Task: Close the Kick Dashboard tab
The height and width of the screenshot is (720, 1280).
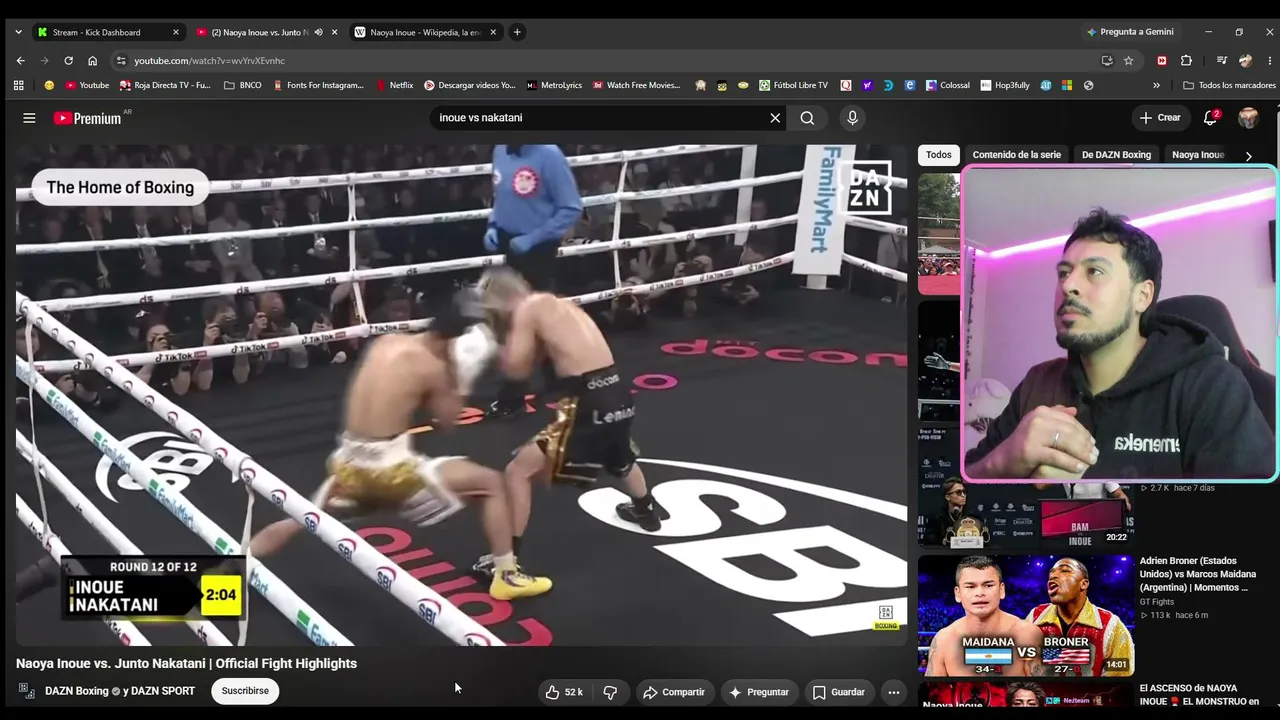Action: (176, 32)
